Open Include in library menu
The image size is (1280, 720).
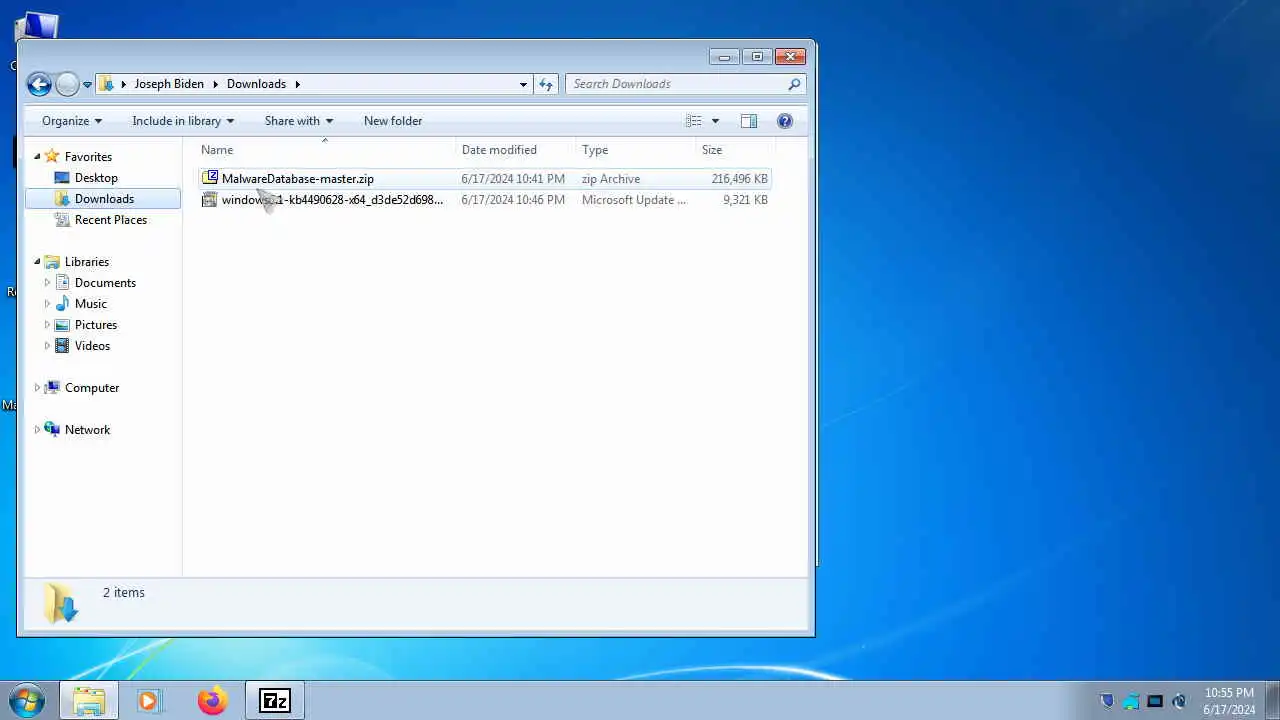pos(183,121)
